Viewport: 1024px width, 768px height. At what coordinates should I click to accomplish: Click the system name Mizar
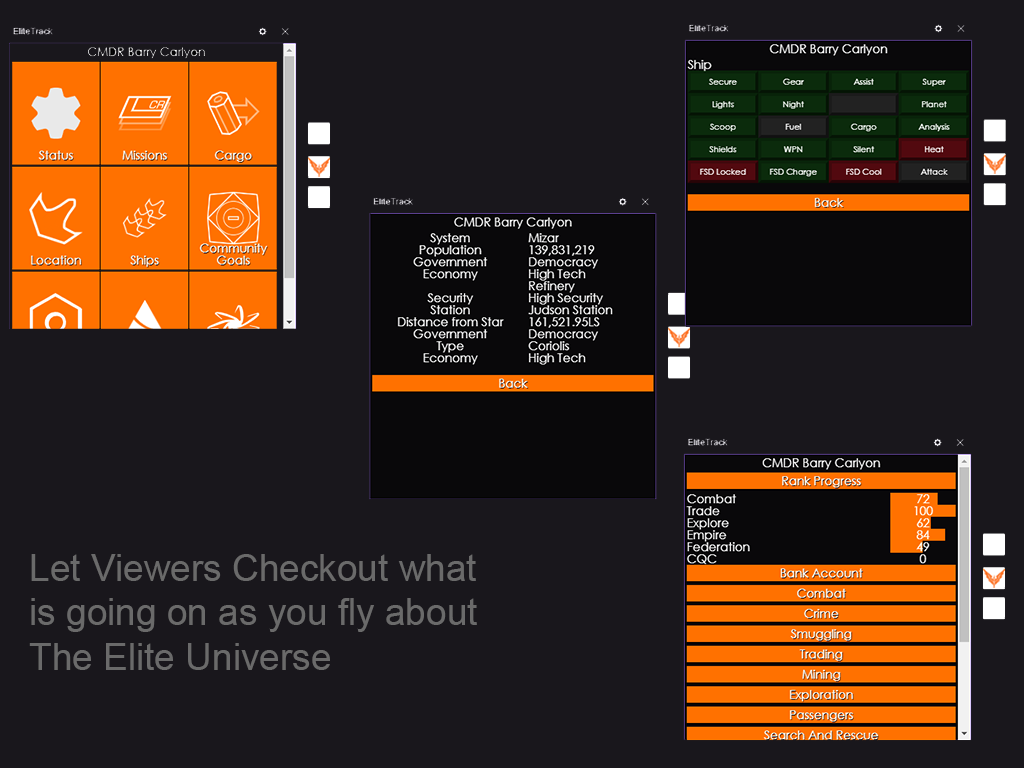(543, 238)
